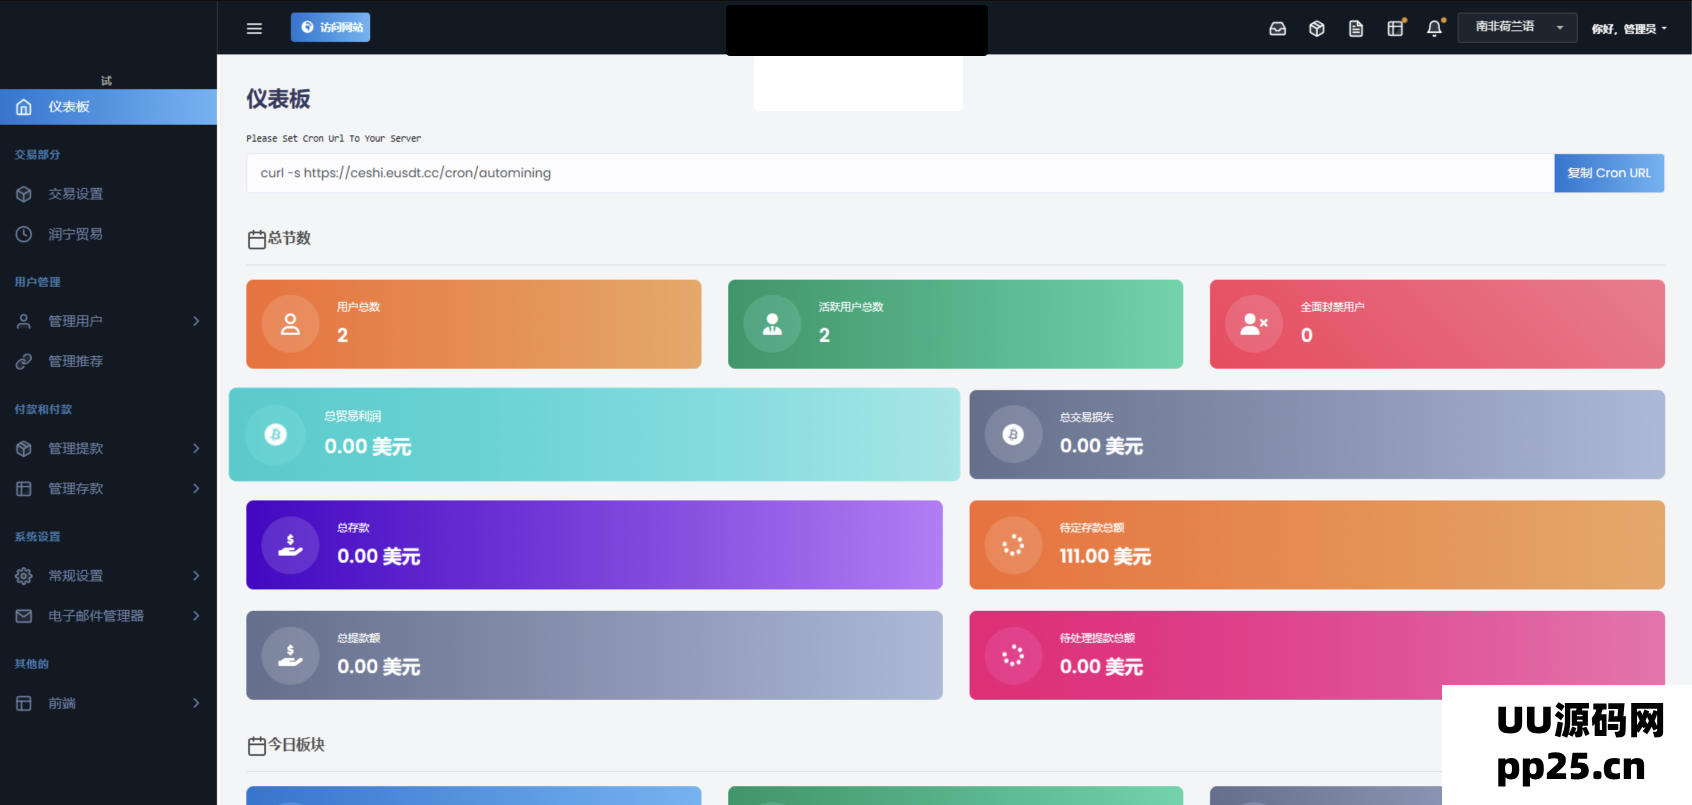Viewport: 1692px width, 805px height.
Task: Toggle the hamburger sidebar menu icon
Action: (x=254, y=28)
